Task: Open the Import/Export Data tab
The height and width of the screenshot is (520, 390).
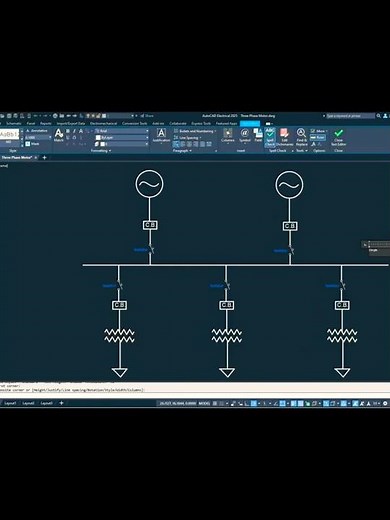Action: click(x=71, y=123)
